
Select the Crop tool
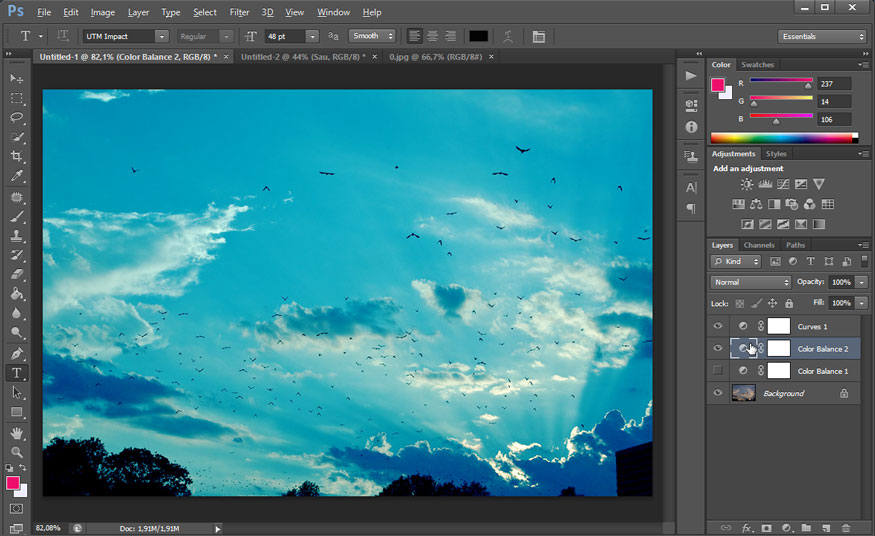point(17,156)
